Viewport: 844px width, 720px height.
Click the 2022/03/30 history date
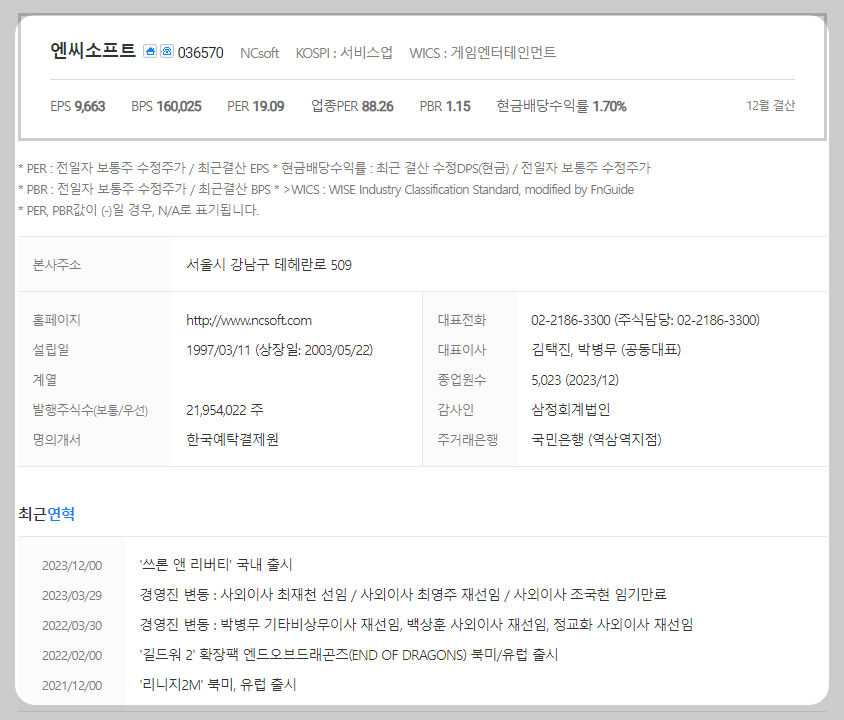coord(72,626)
